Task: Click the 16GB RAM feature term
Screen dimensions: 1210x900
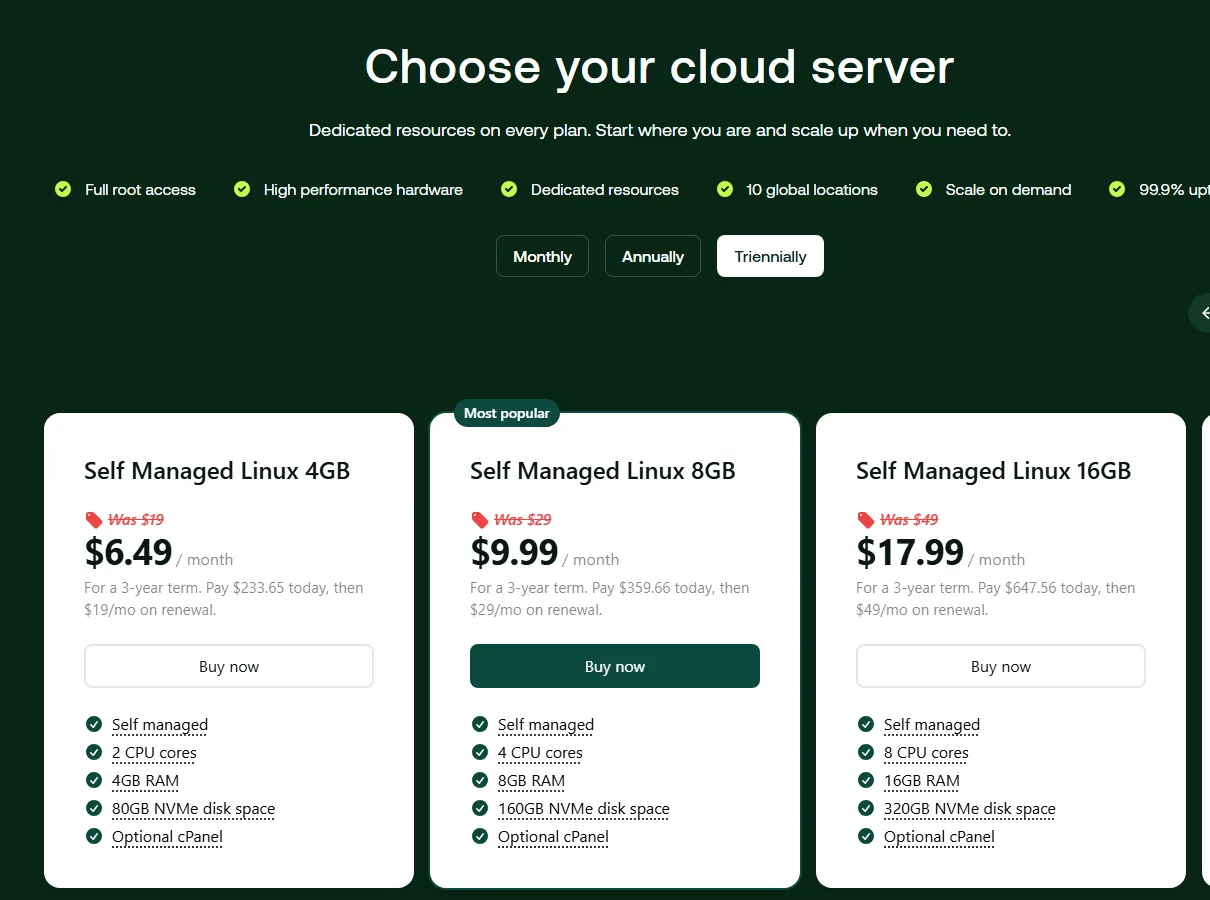Action: point(922,781)
